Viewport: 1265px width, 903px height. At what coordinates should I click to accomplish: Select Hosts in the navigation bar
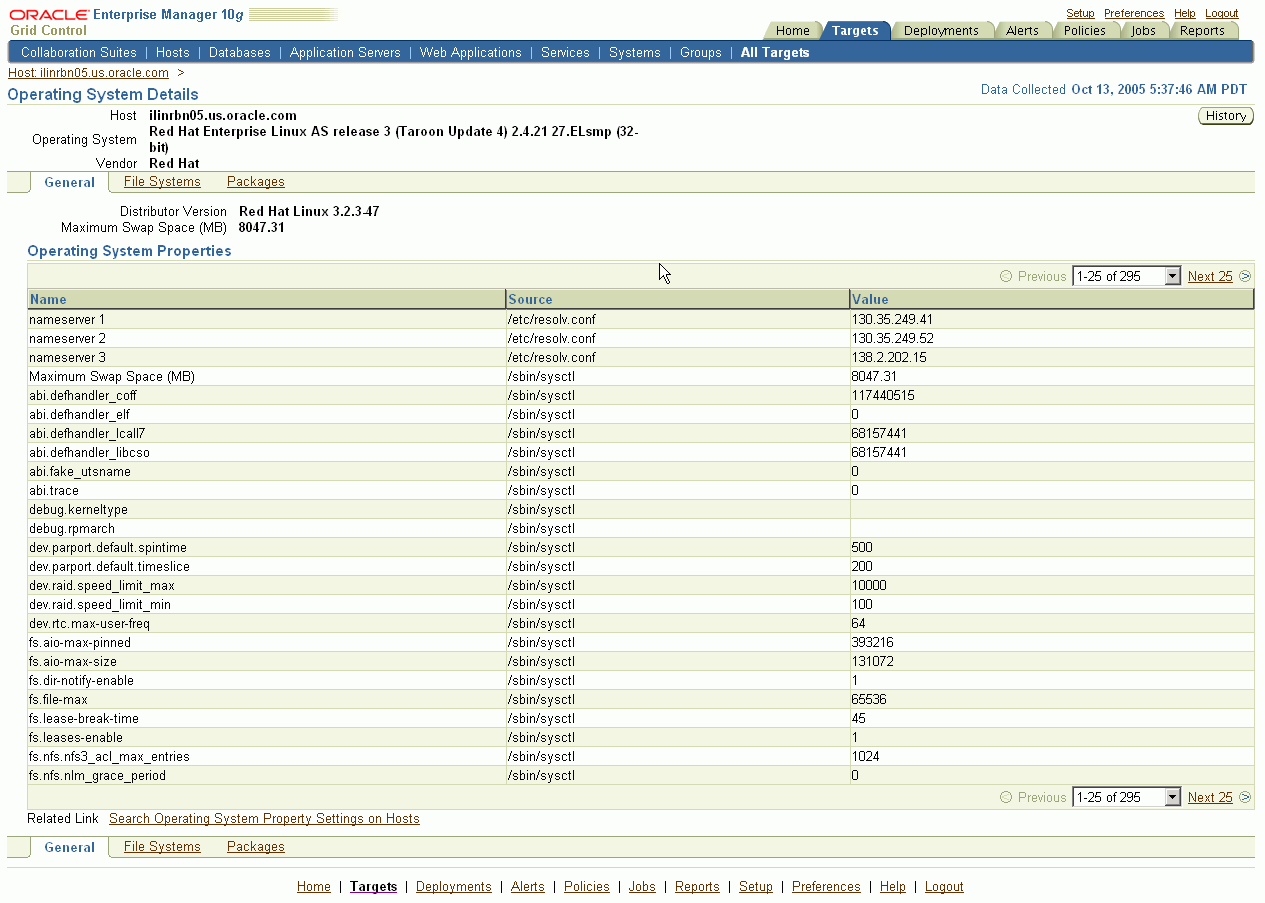(172, 52)
